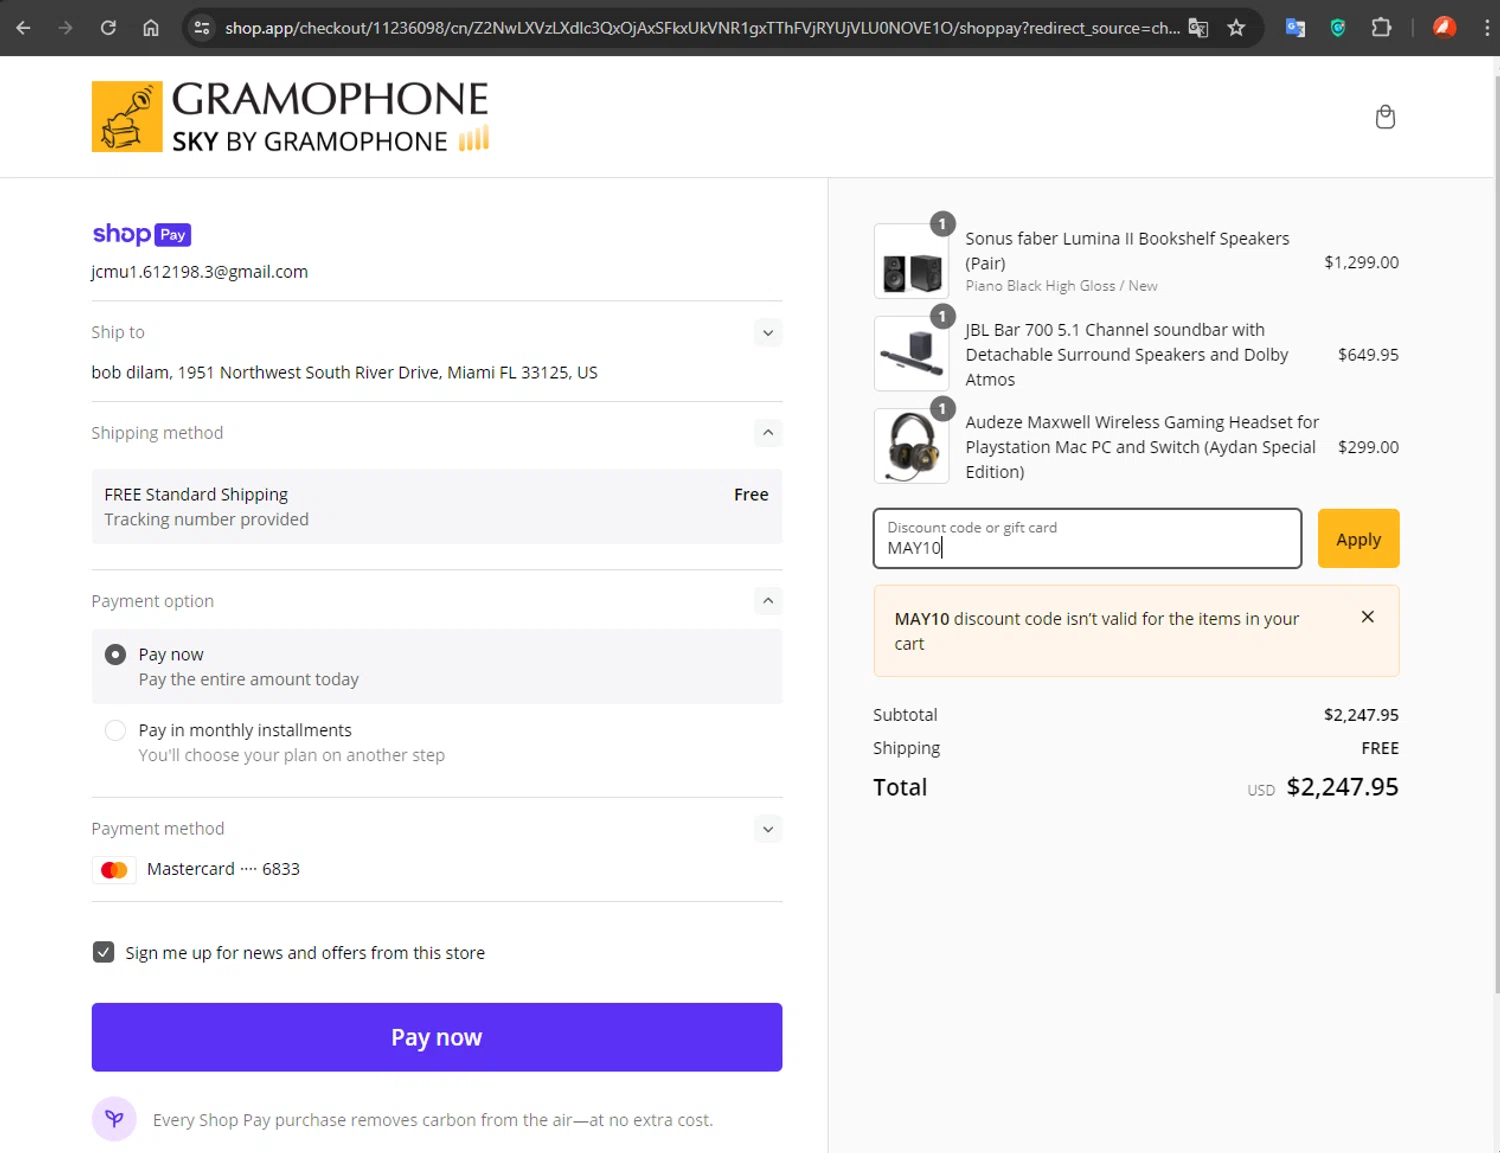The width and height of the screenshot is (1500, 1153).
Task: Click the $1,299.00 item price
Action: (1361, 262)
